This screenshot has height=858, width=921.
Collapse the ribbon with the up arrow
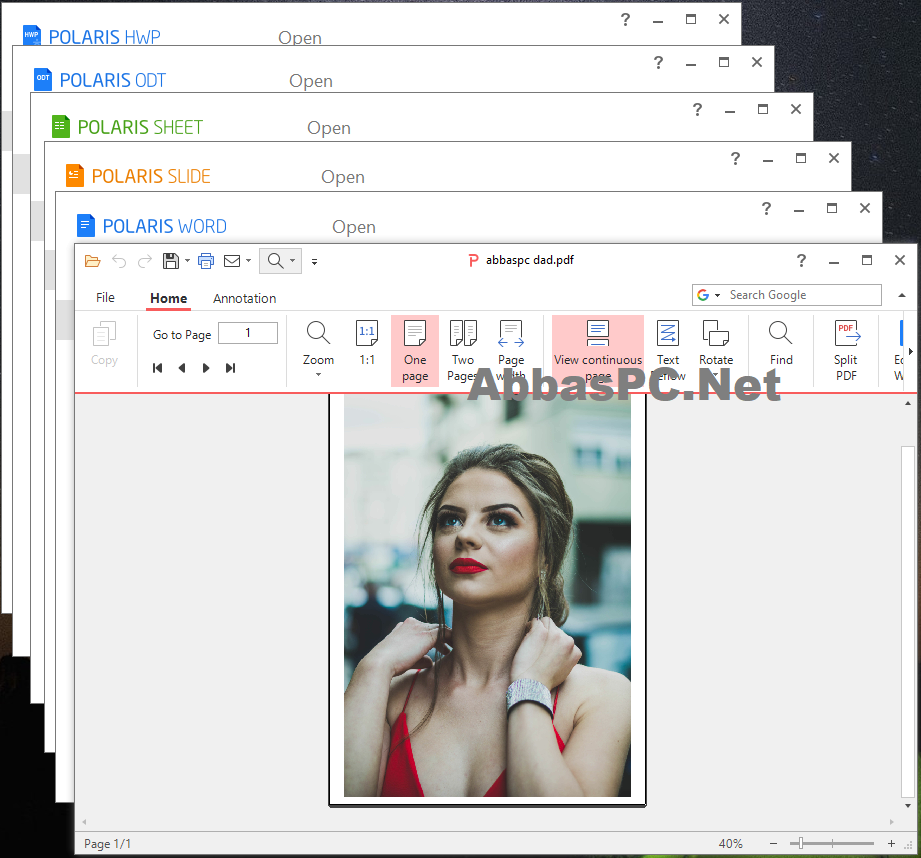[902, 295]
